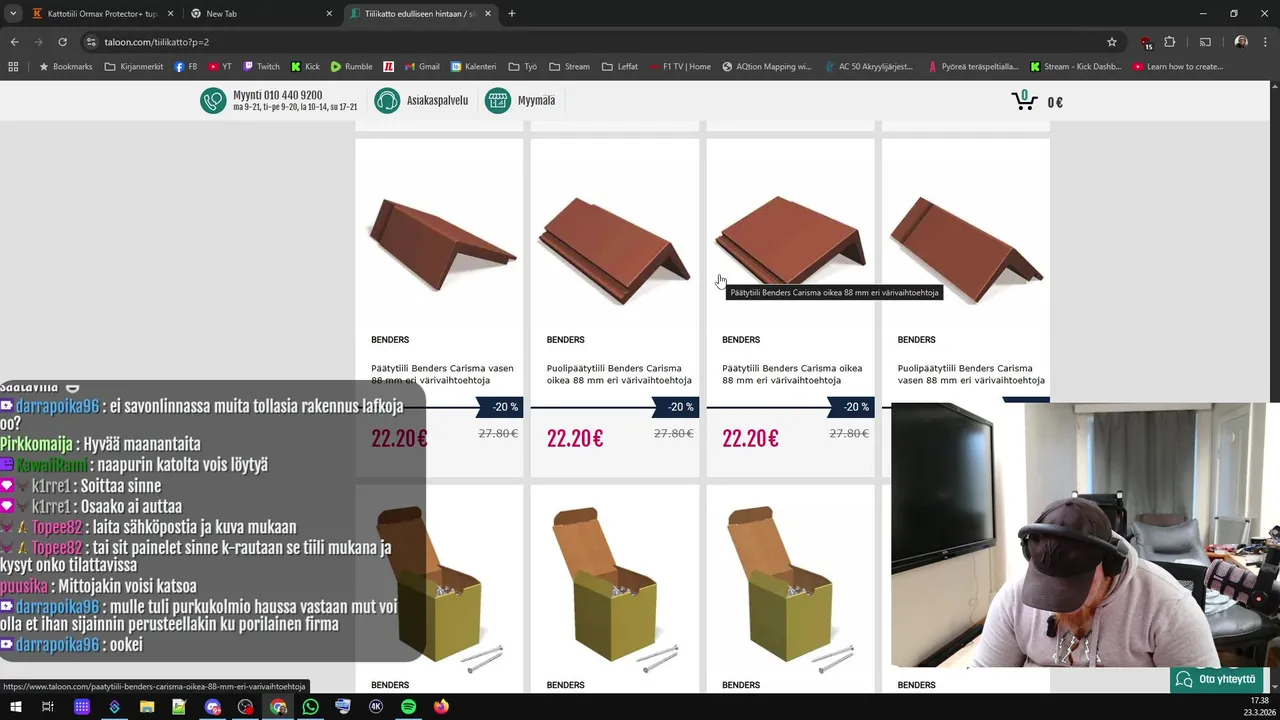The width and height of the screenshot is (1280, 720).
Task: Open Puolipäätytiili Benders Carisma vasen title link
Action: [970, 374]
